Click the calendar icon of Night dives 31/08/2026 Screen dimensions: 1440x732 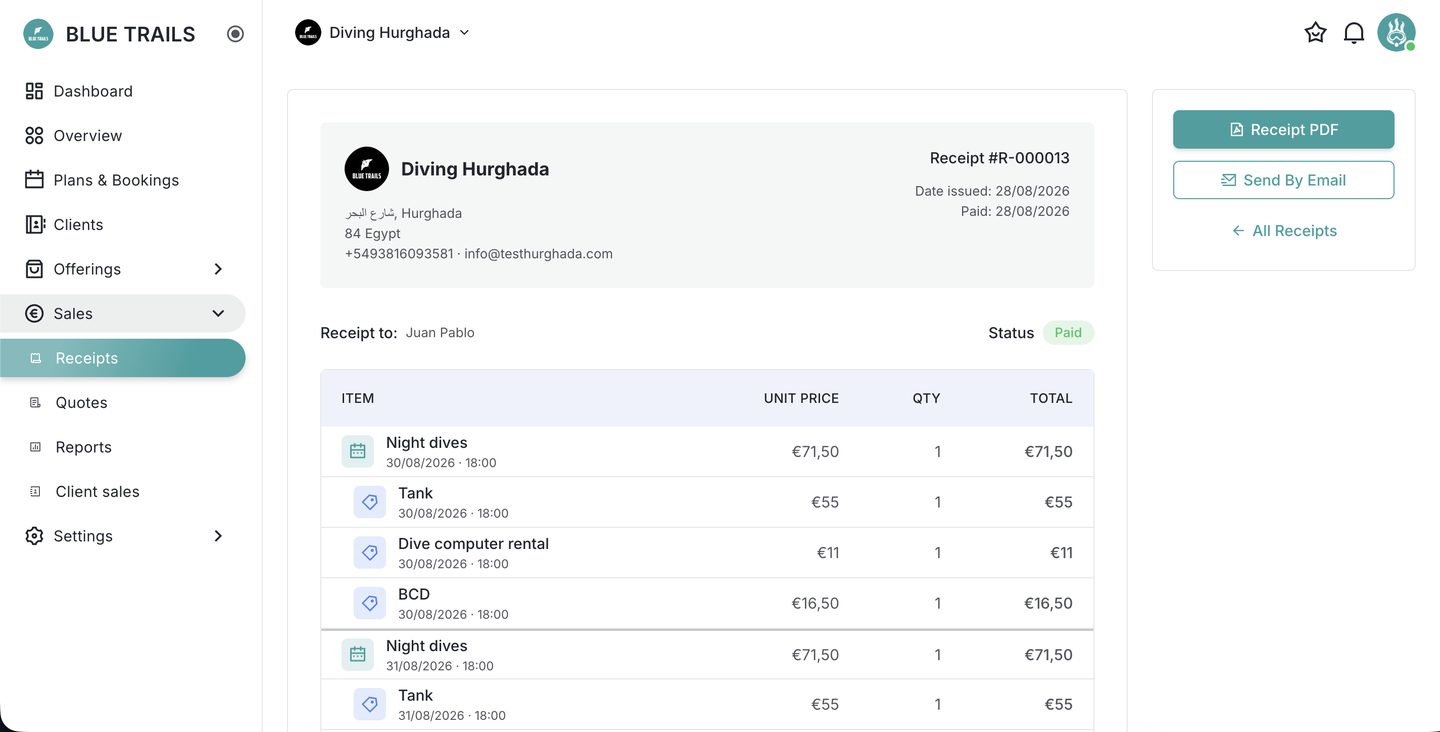click(x=358, y=655)
